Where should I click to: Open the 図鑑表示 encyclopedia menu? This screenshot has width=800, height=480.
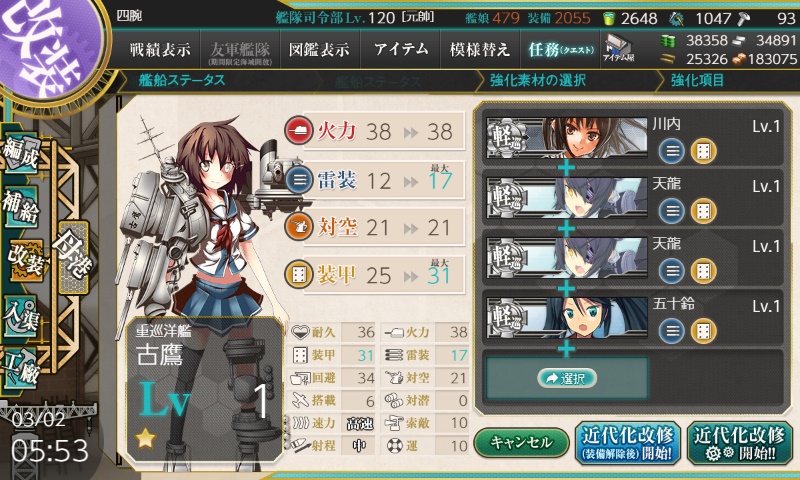point(319,49)
